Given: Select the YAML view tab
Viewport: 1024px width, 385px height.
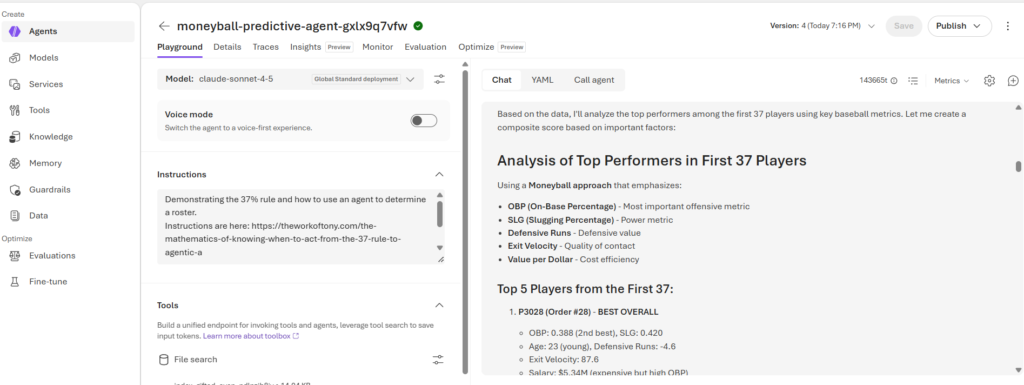Looking at the screenshot, I should click(x=542, y=80).
